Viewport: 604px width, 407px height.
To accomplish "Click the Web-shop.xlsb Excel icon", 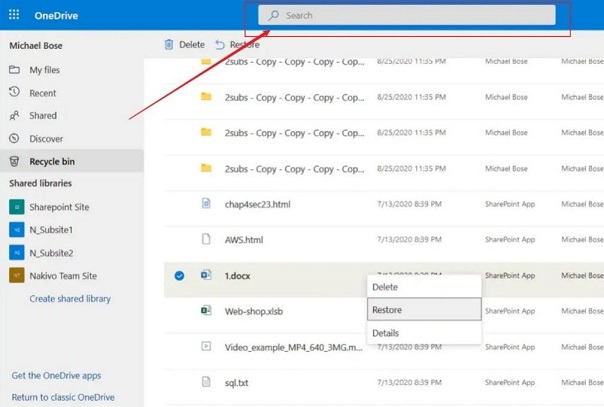I will [206, 310].
